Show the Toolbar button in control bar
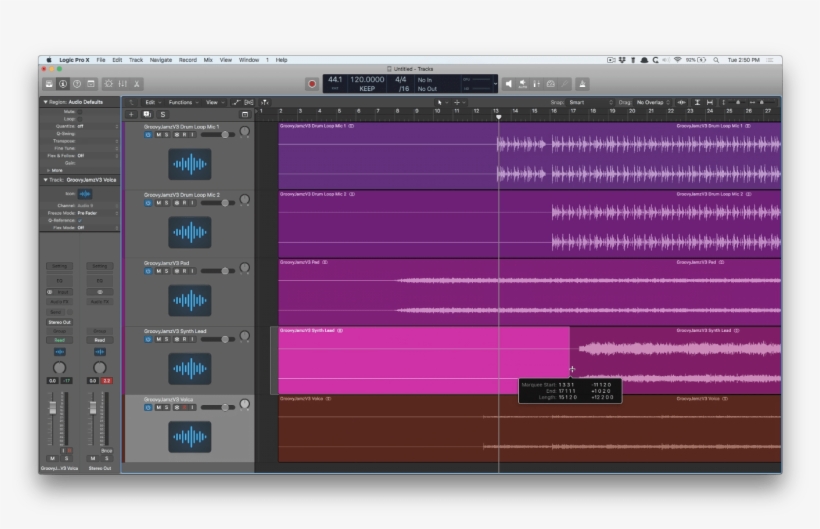Viewport: 820px width, 529px height. (91, 84)
